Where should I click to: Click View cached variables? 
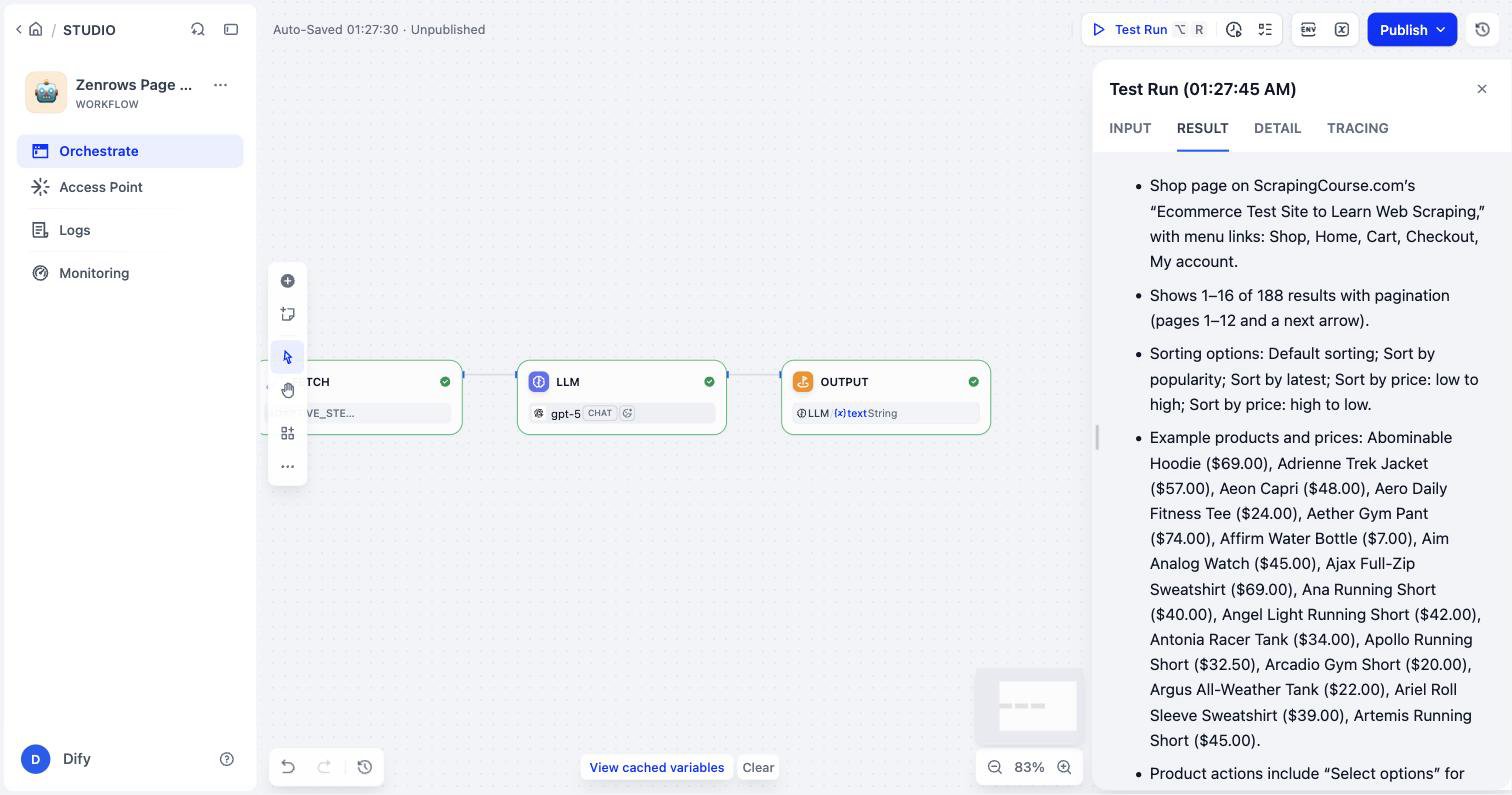click(656, 767)
